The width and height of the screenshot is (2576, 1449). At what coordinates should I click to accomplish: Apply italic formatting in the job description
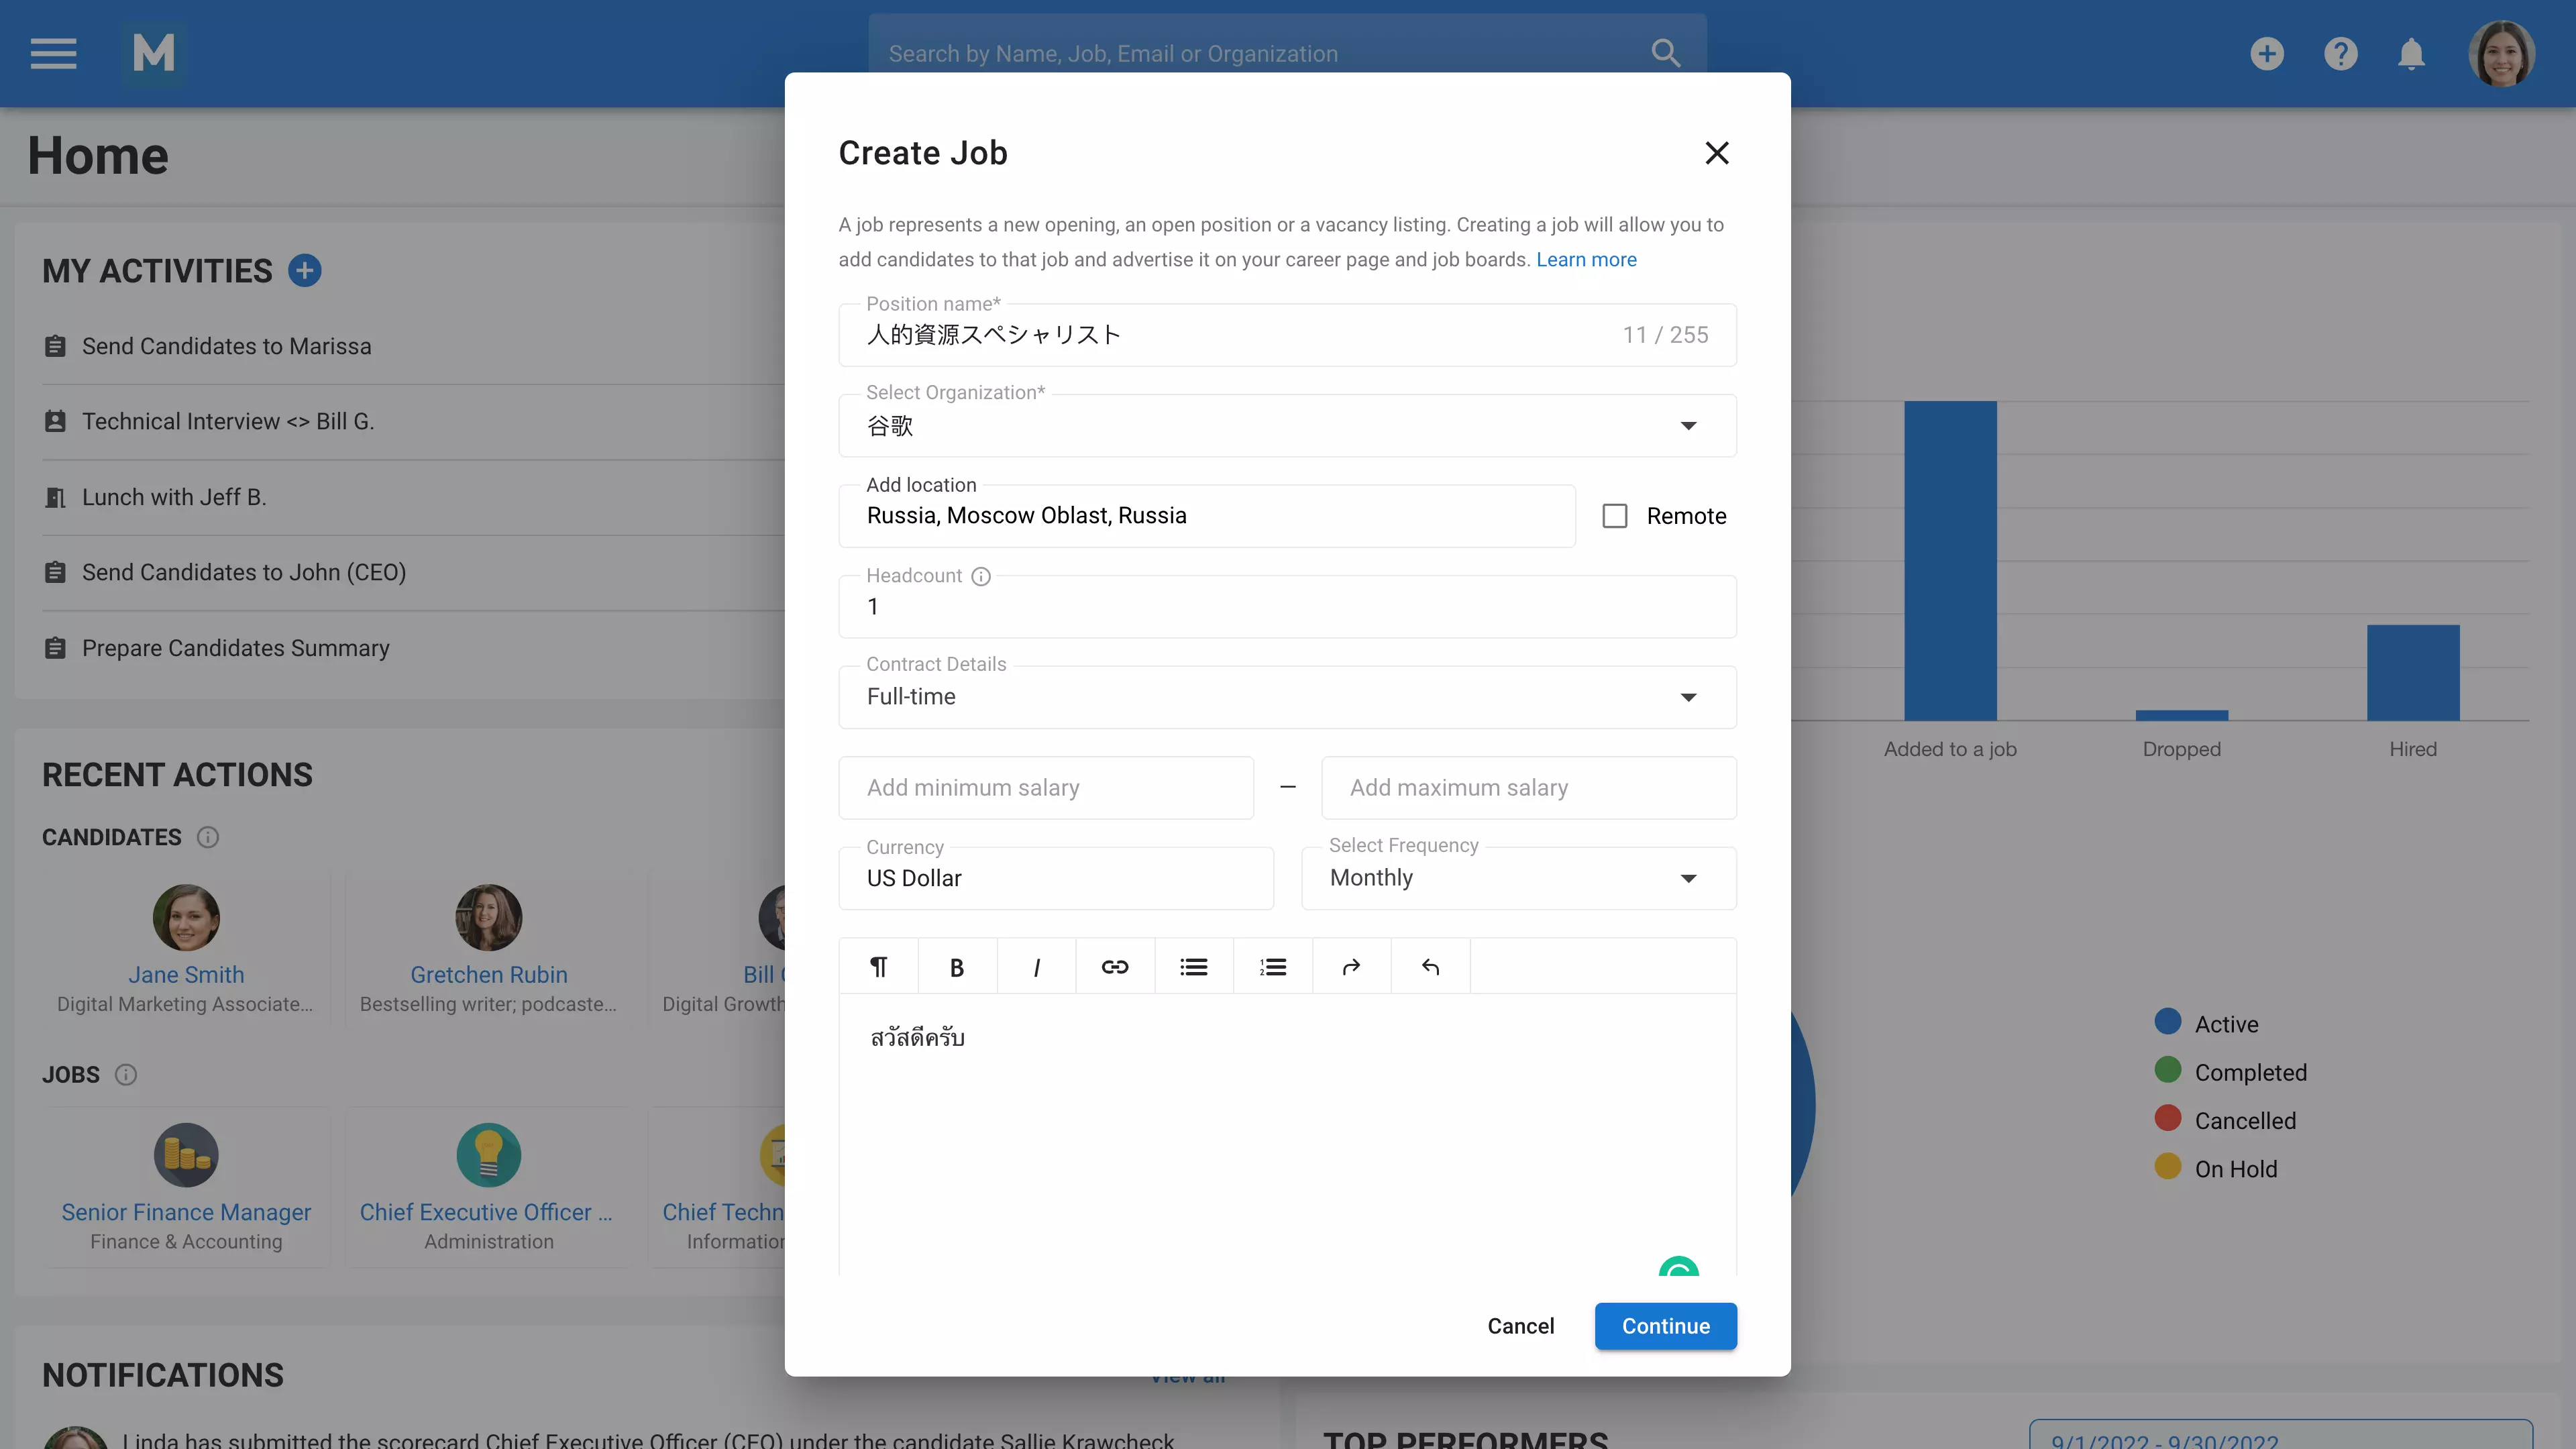pyautogui.click(x=1036, y=966)
